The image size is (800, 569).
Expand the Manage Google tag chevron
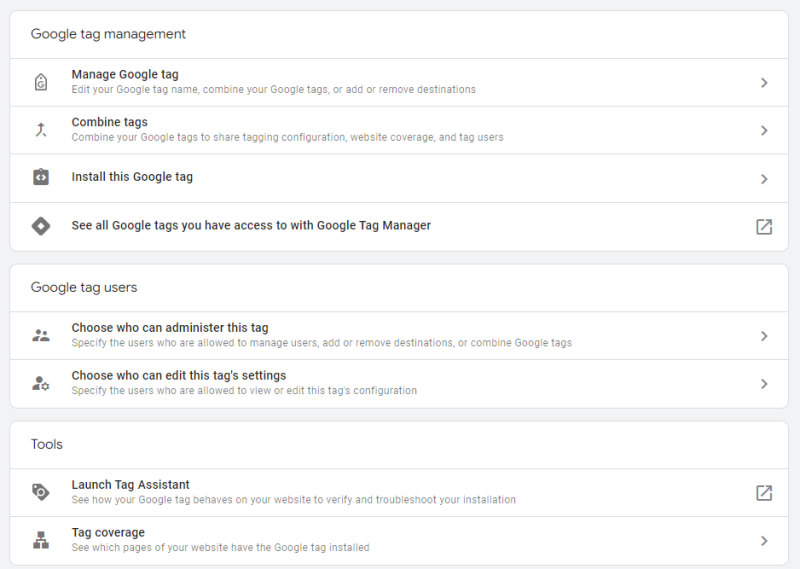click(x=764, y=83)
